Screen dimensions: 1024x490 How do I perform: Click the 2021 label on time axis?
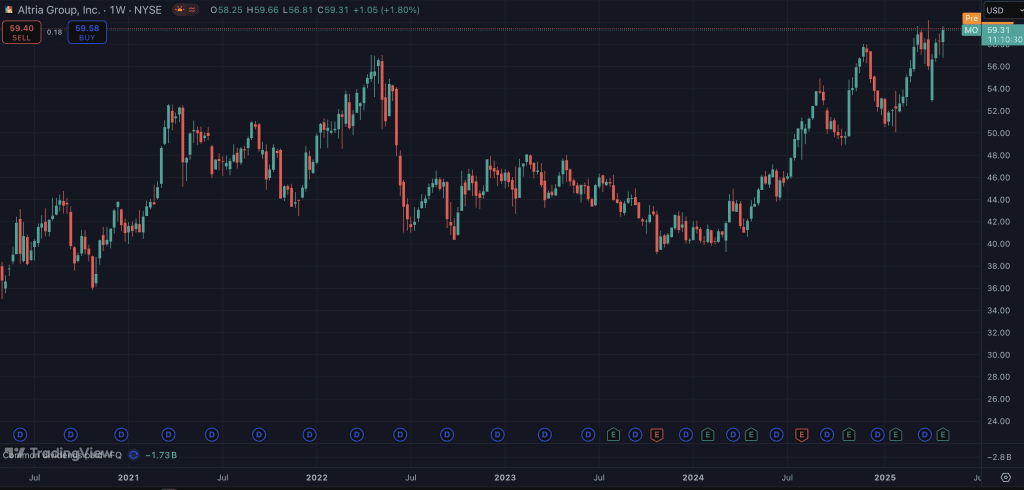[x=129, y=478]
